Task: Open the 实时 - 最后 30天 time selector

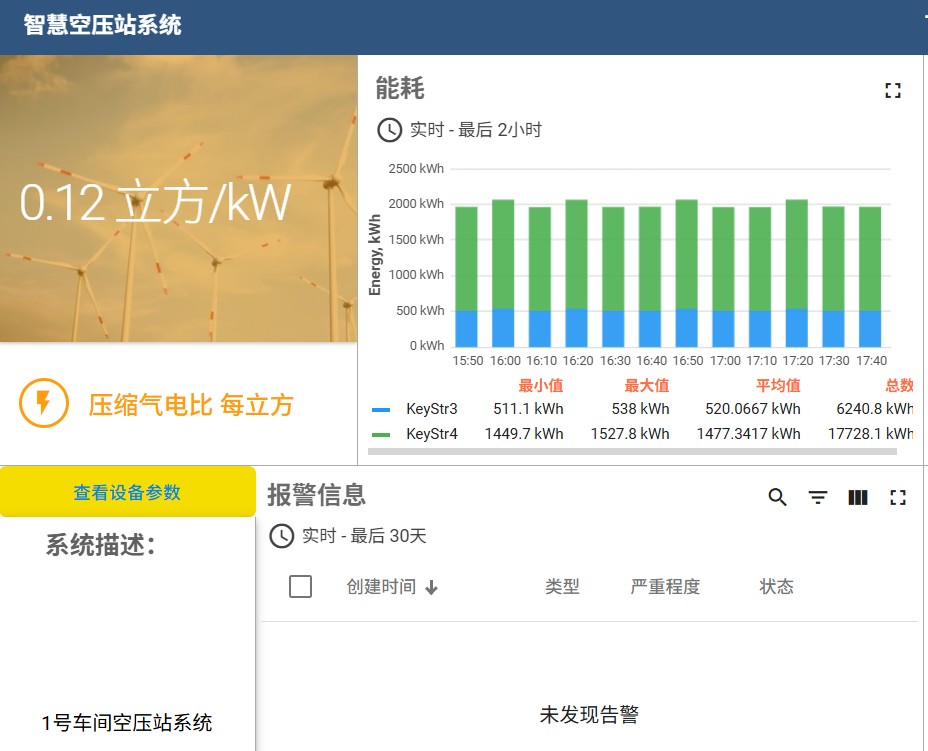Action: [364, 536]
